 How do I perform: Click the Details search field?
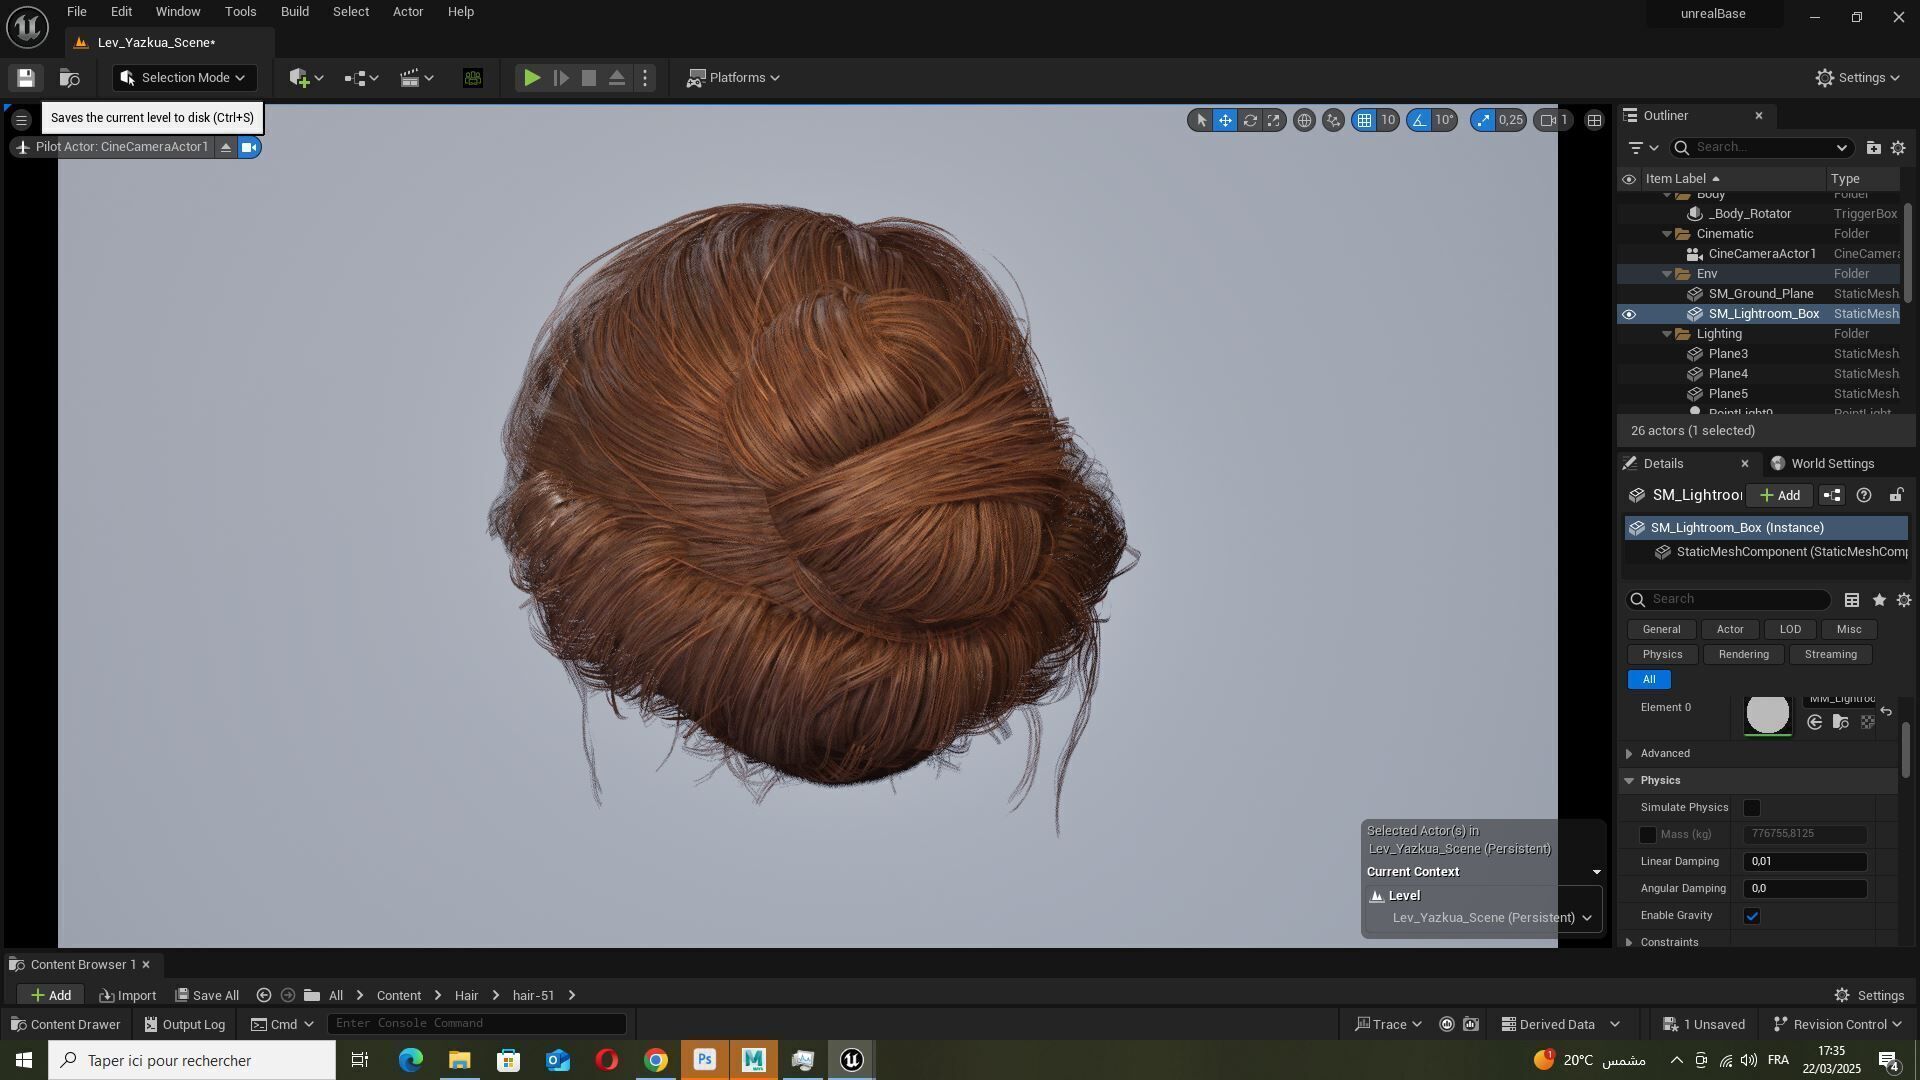(x=1729, y=600)
